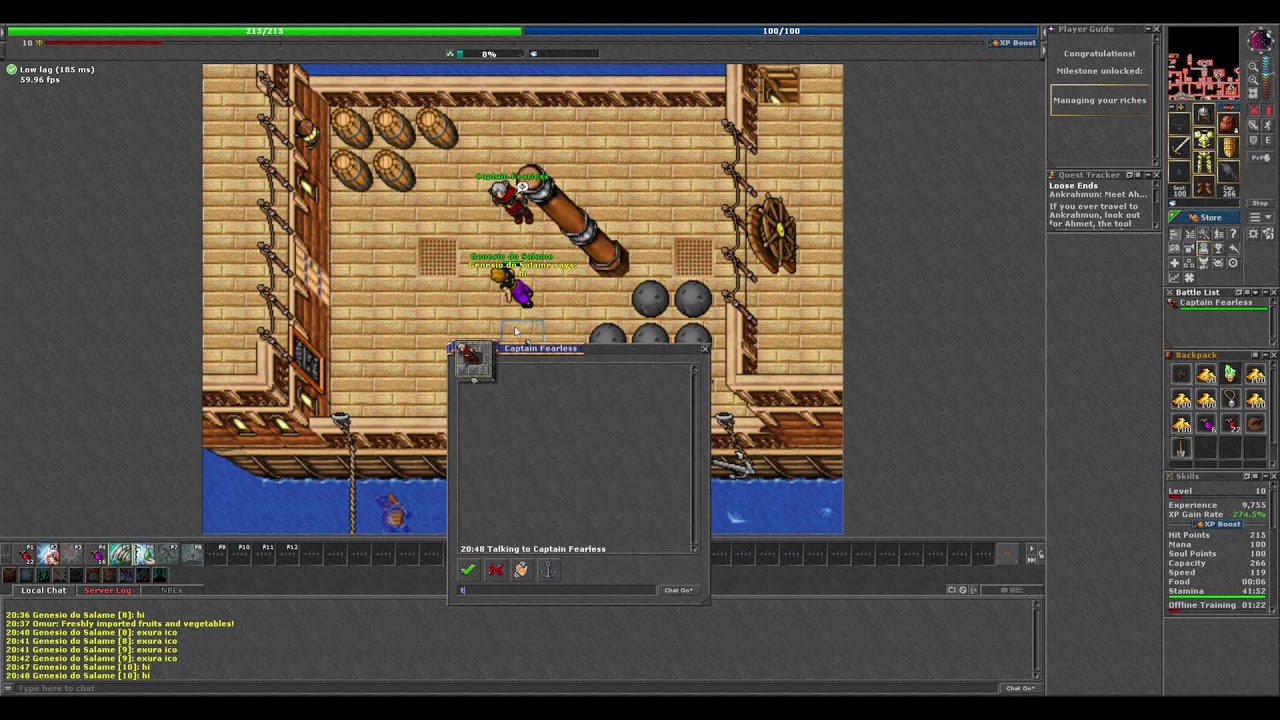1280x720 pixels.
Task: Pick the amulet in the Backpack
Action: [x=1230, y=400]
